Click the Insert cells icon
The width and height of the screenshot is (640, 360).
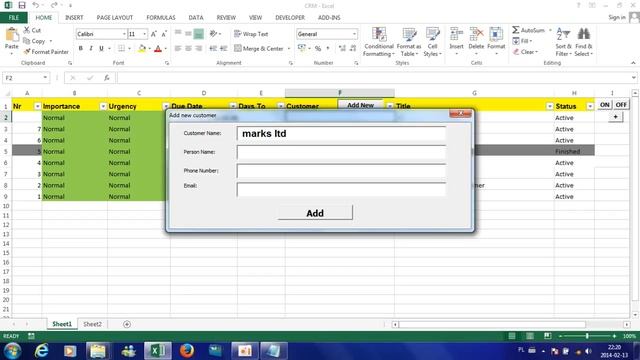[456, 34]
